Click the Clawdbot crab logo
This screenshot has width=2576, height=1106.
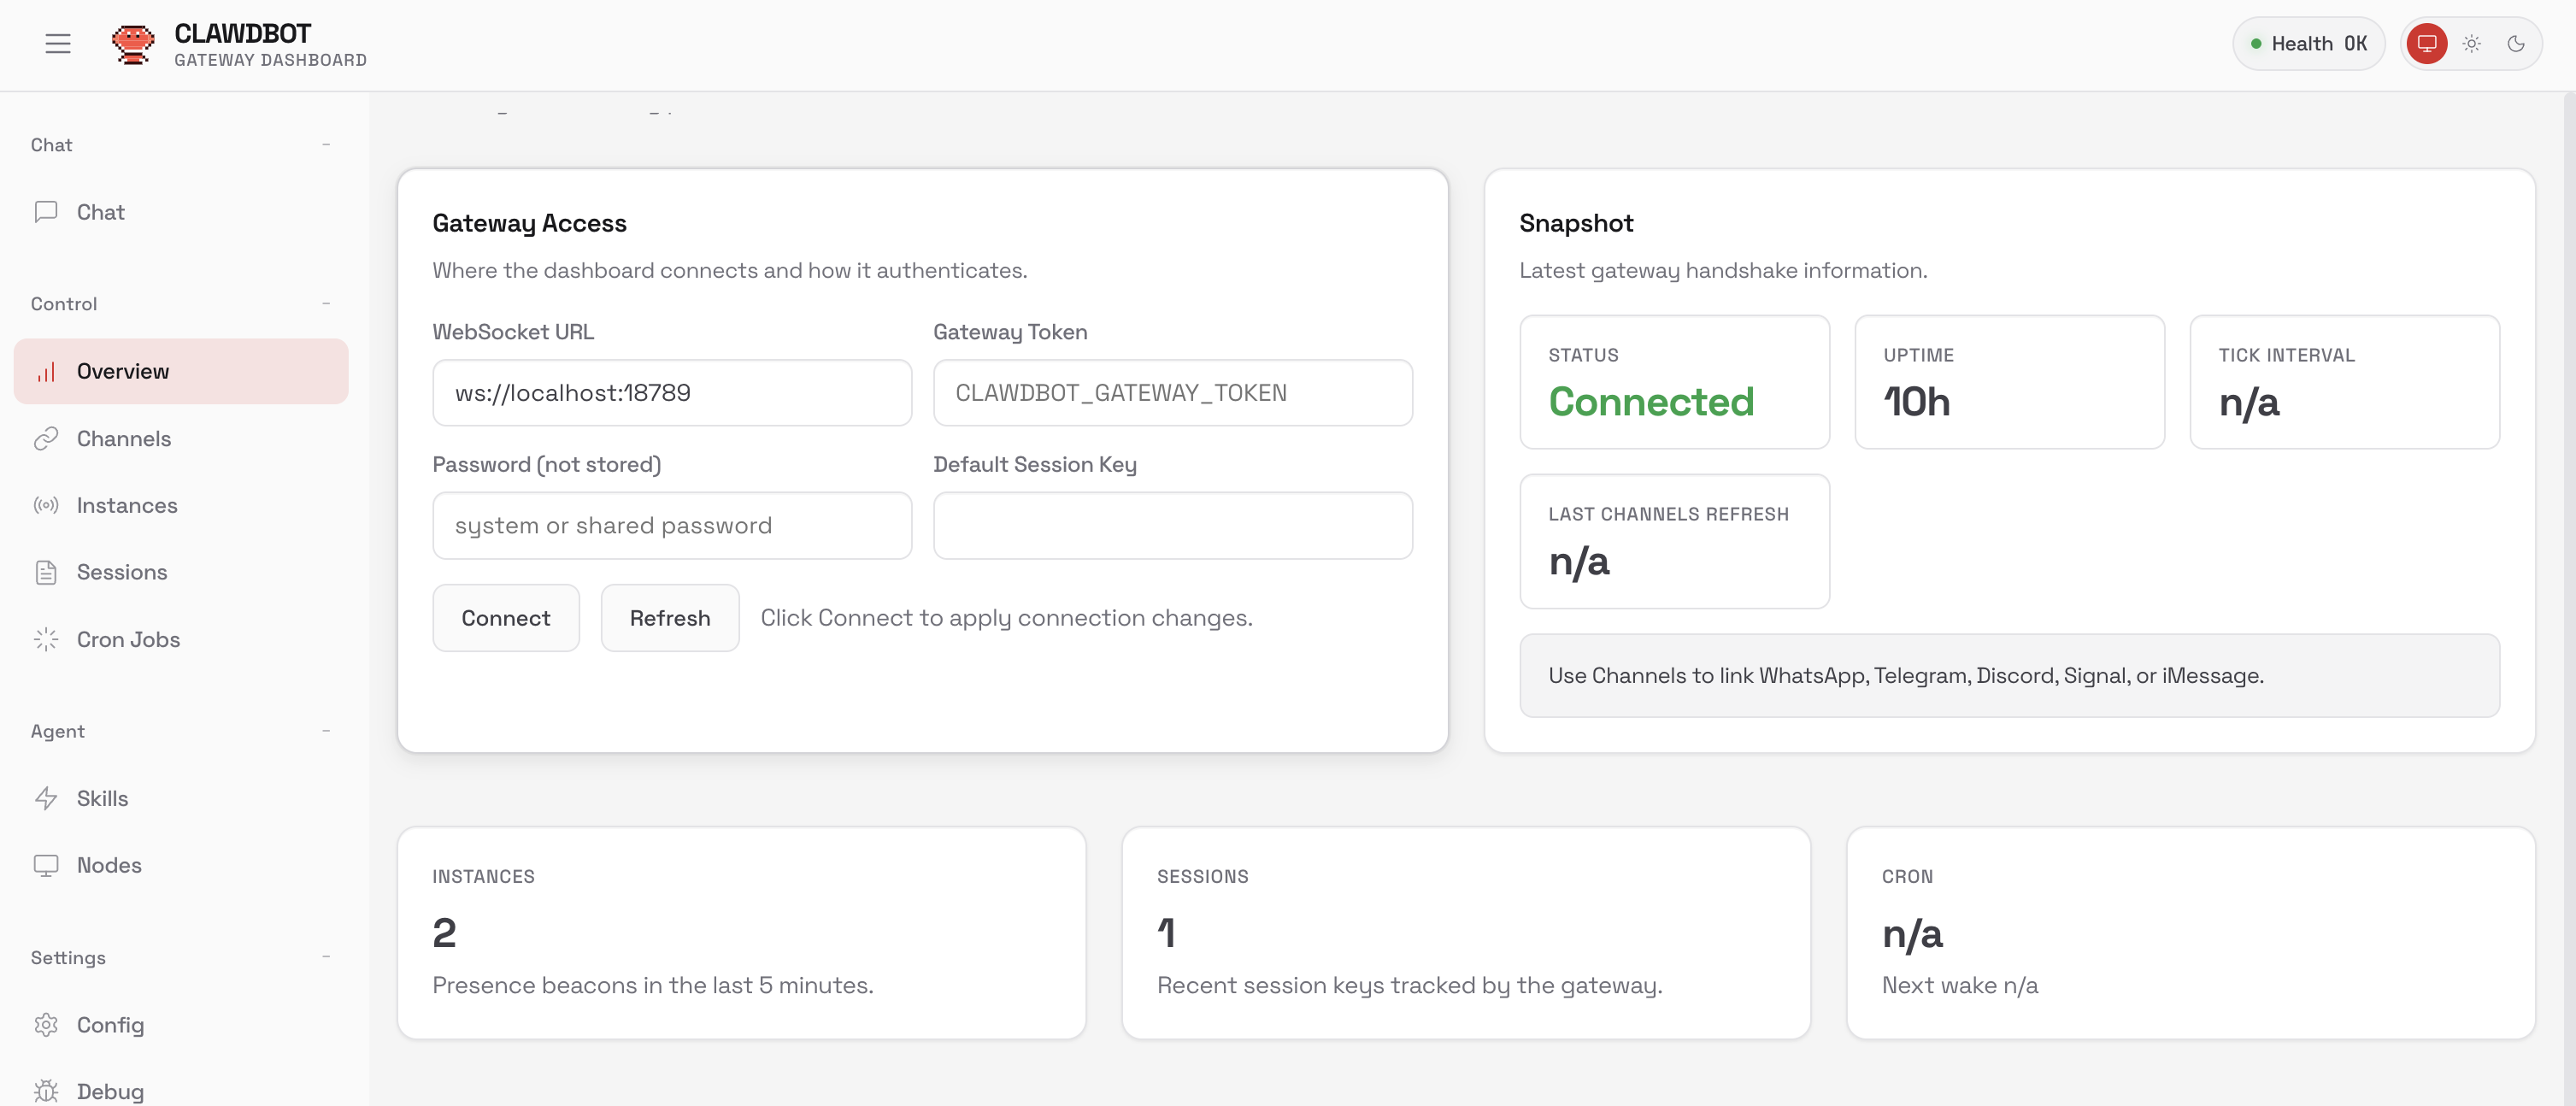[132, 44]
